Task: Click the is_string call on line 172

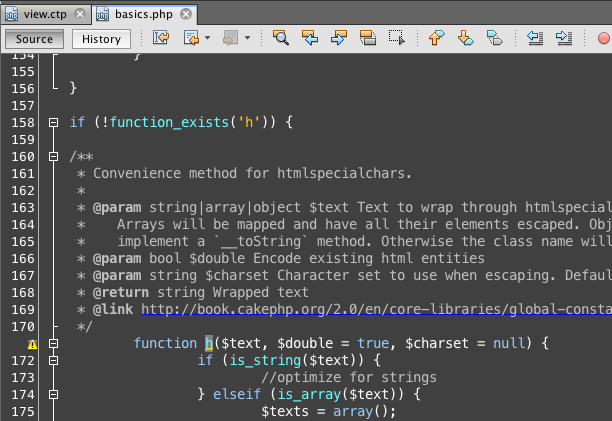Action: 265,361
